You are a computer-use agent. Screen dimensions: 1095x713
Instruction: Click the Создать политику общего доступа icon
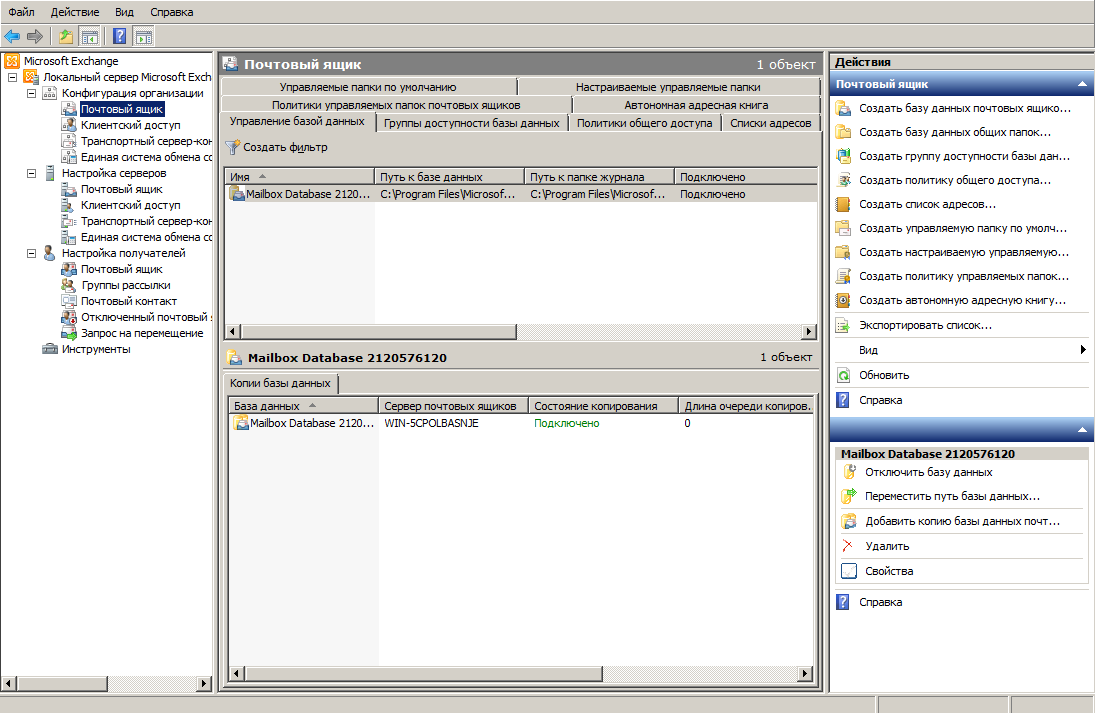point(844,180)
